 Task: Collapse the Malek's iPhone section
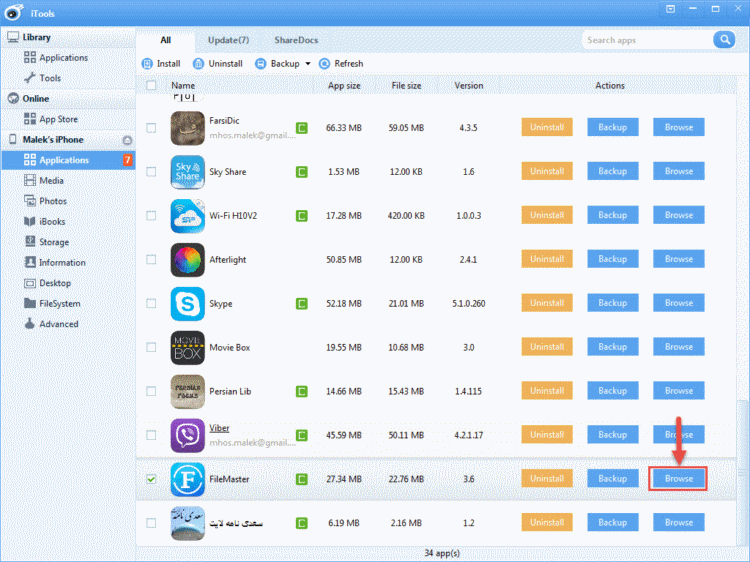68,140
